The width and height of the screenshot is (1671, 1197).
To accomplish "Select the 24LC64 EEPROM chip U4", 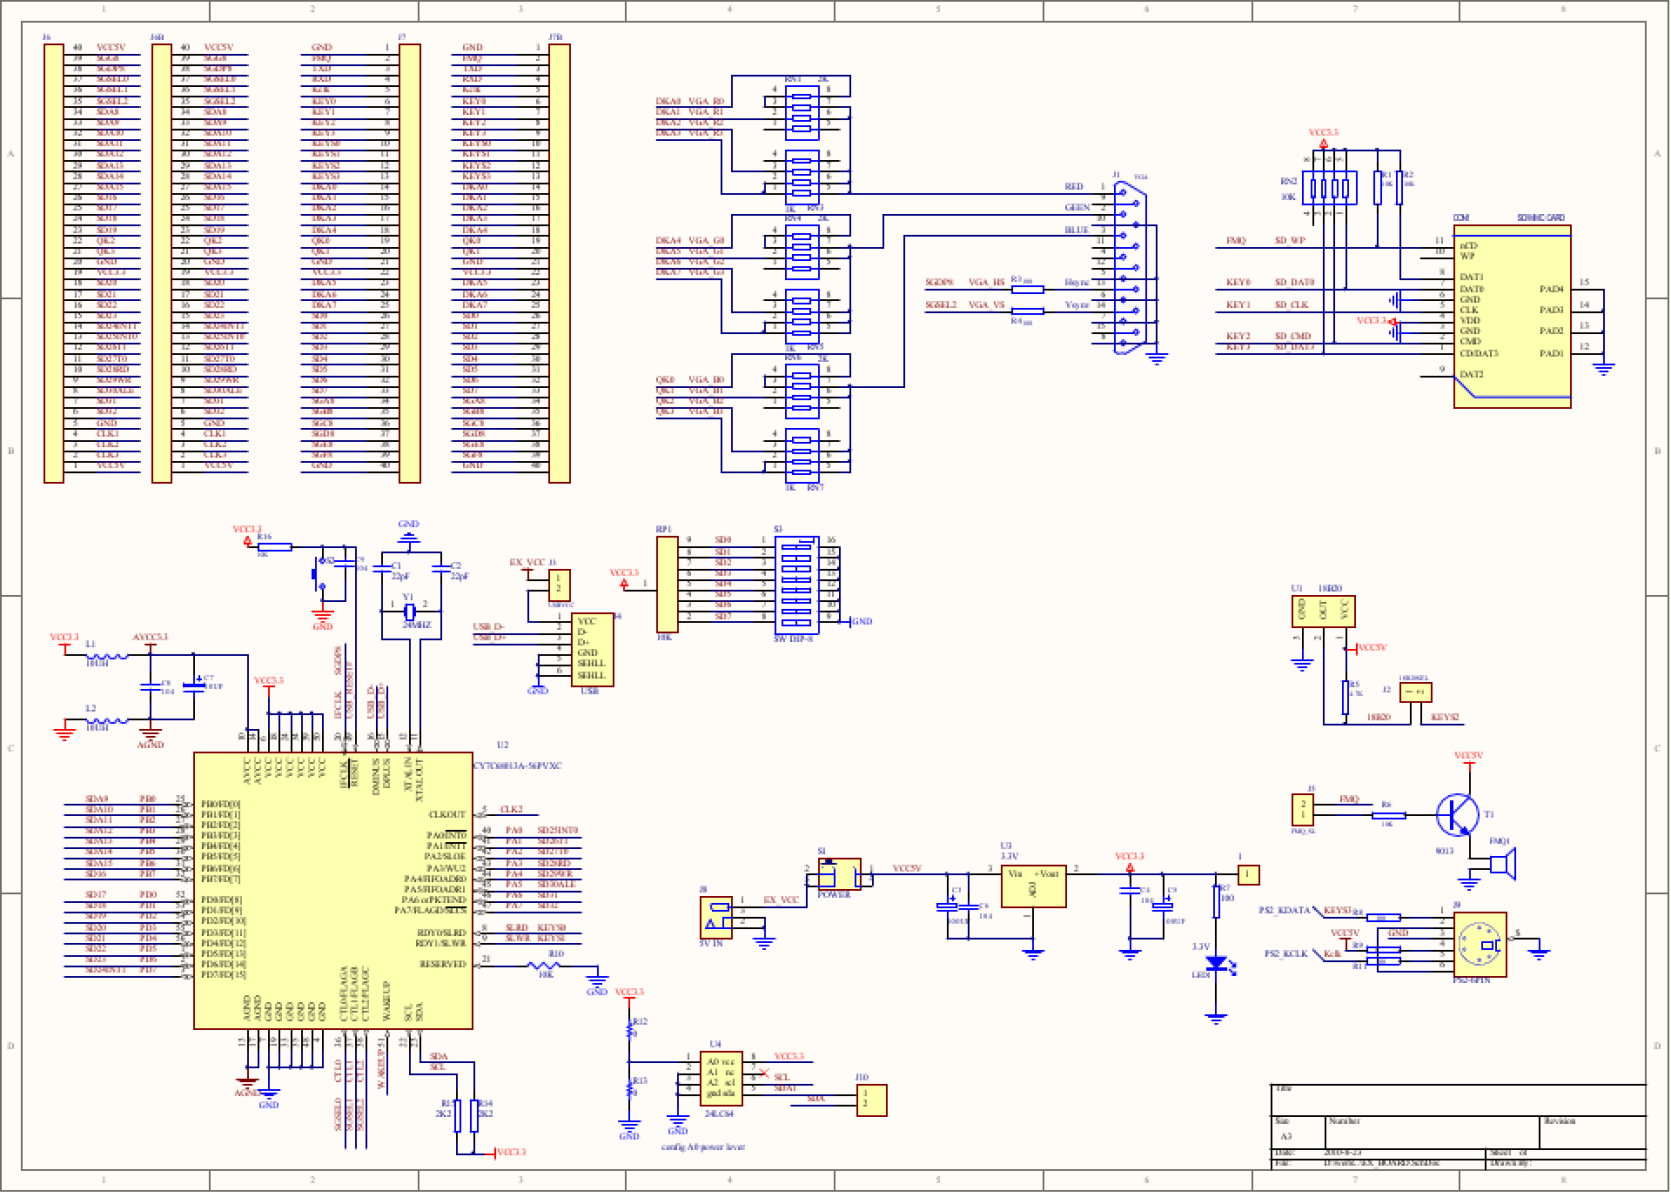I will coord(720,1078).
